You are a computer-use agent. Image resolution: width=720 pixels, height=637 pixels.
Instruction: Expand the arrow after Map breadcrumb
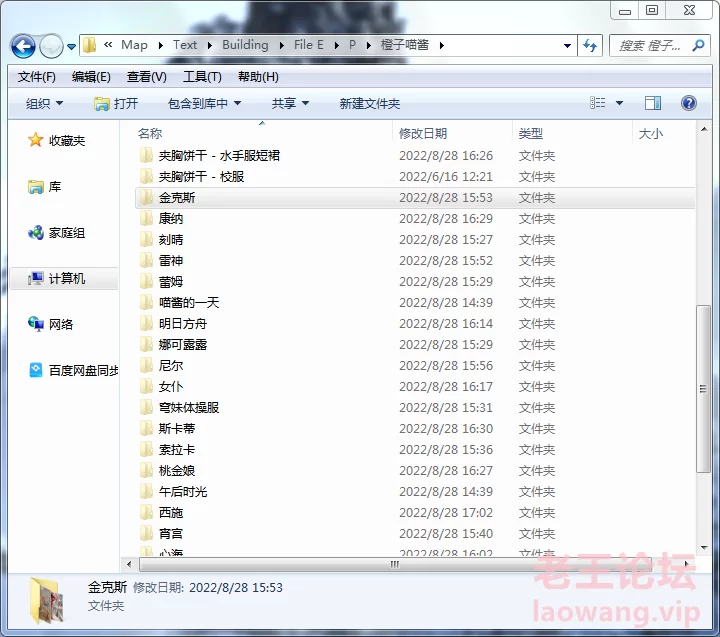(160, 45)
